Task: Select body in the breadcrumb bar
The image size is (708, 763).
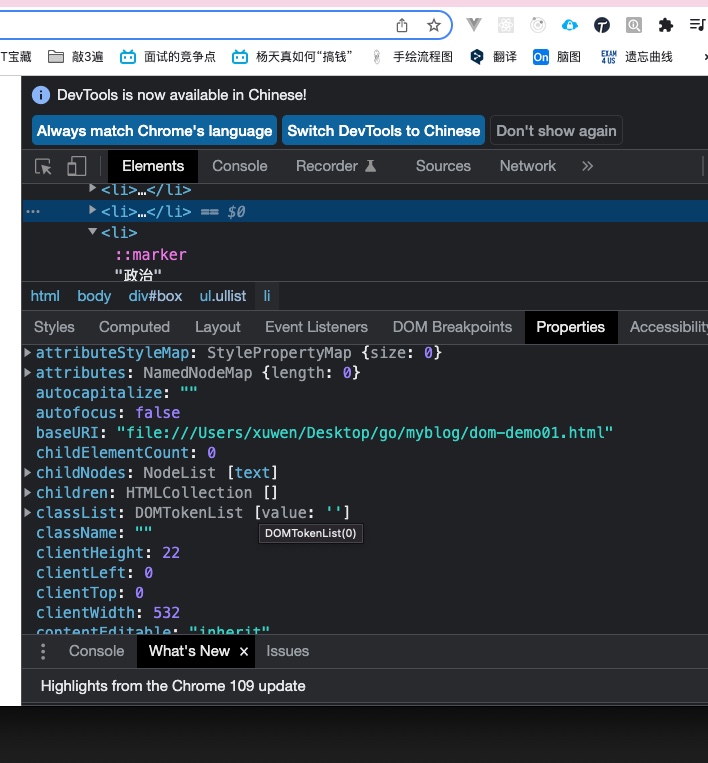Action: coord(94,296)
